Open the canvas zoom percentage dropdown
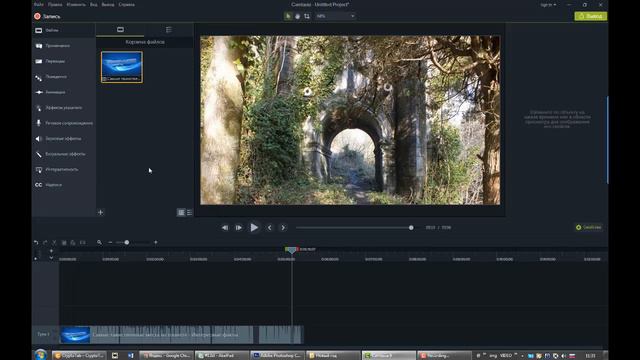 [x=335, y=16]
